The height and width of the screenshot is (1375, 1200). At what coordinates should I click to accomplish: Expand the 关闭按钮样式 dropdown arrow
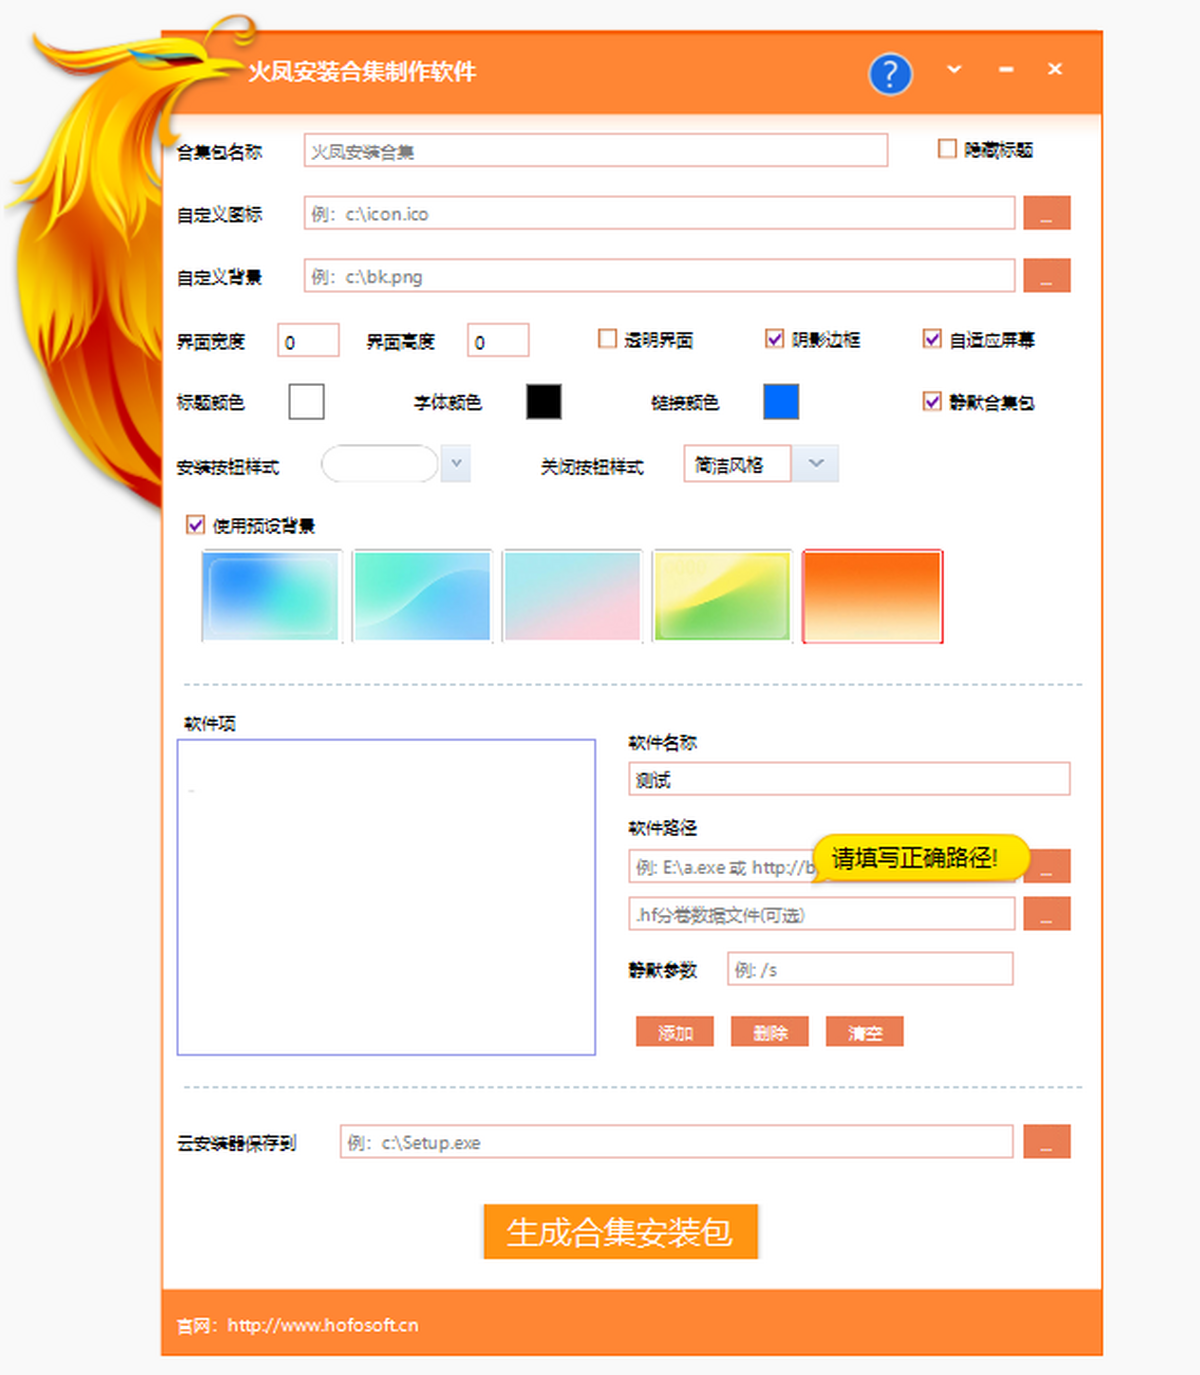pyautogui.click(x=816, y=464)
